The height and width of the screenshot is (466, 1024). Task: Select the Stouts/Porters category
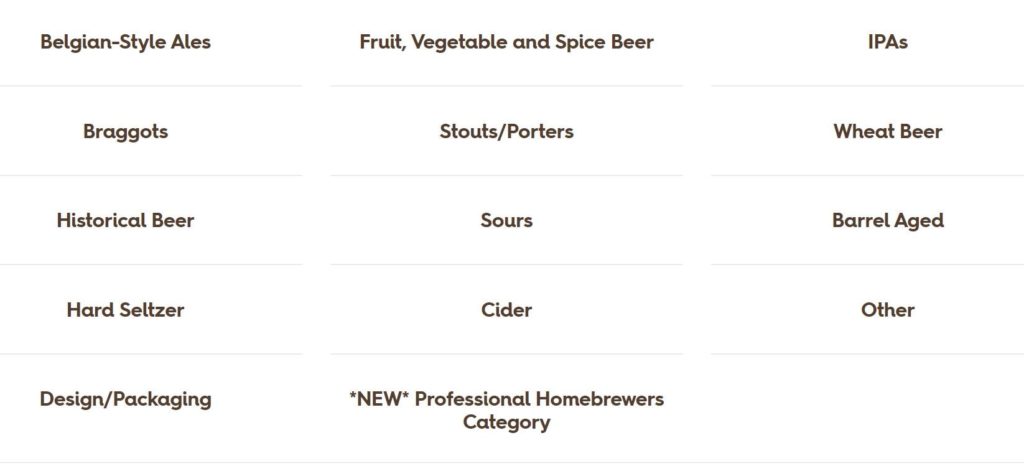tap(506, 131)
